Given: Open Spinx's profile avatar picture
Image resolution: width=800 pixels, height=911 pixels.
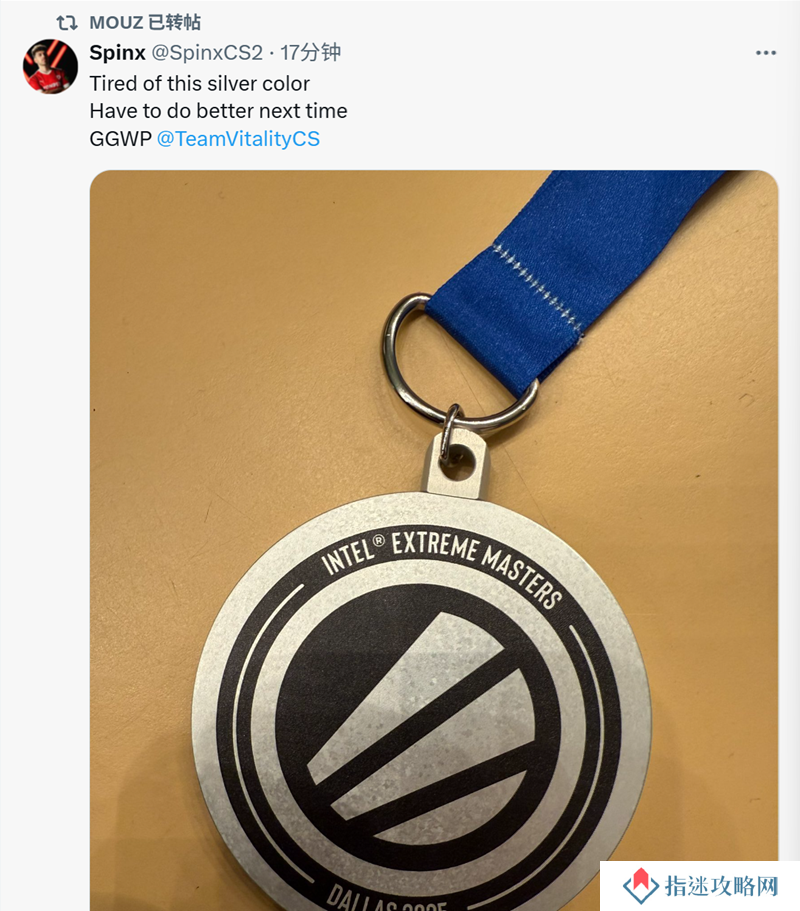Looking at the screenshot, I should pyautogui.click(x=51, y=66).
